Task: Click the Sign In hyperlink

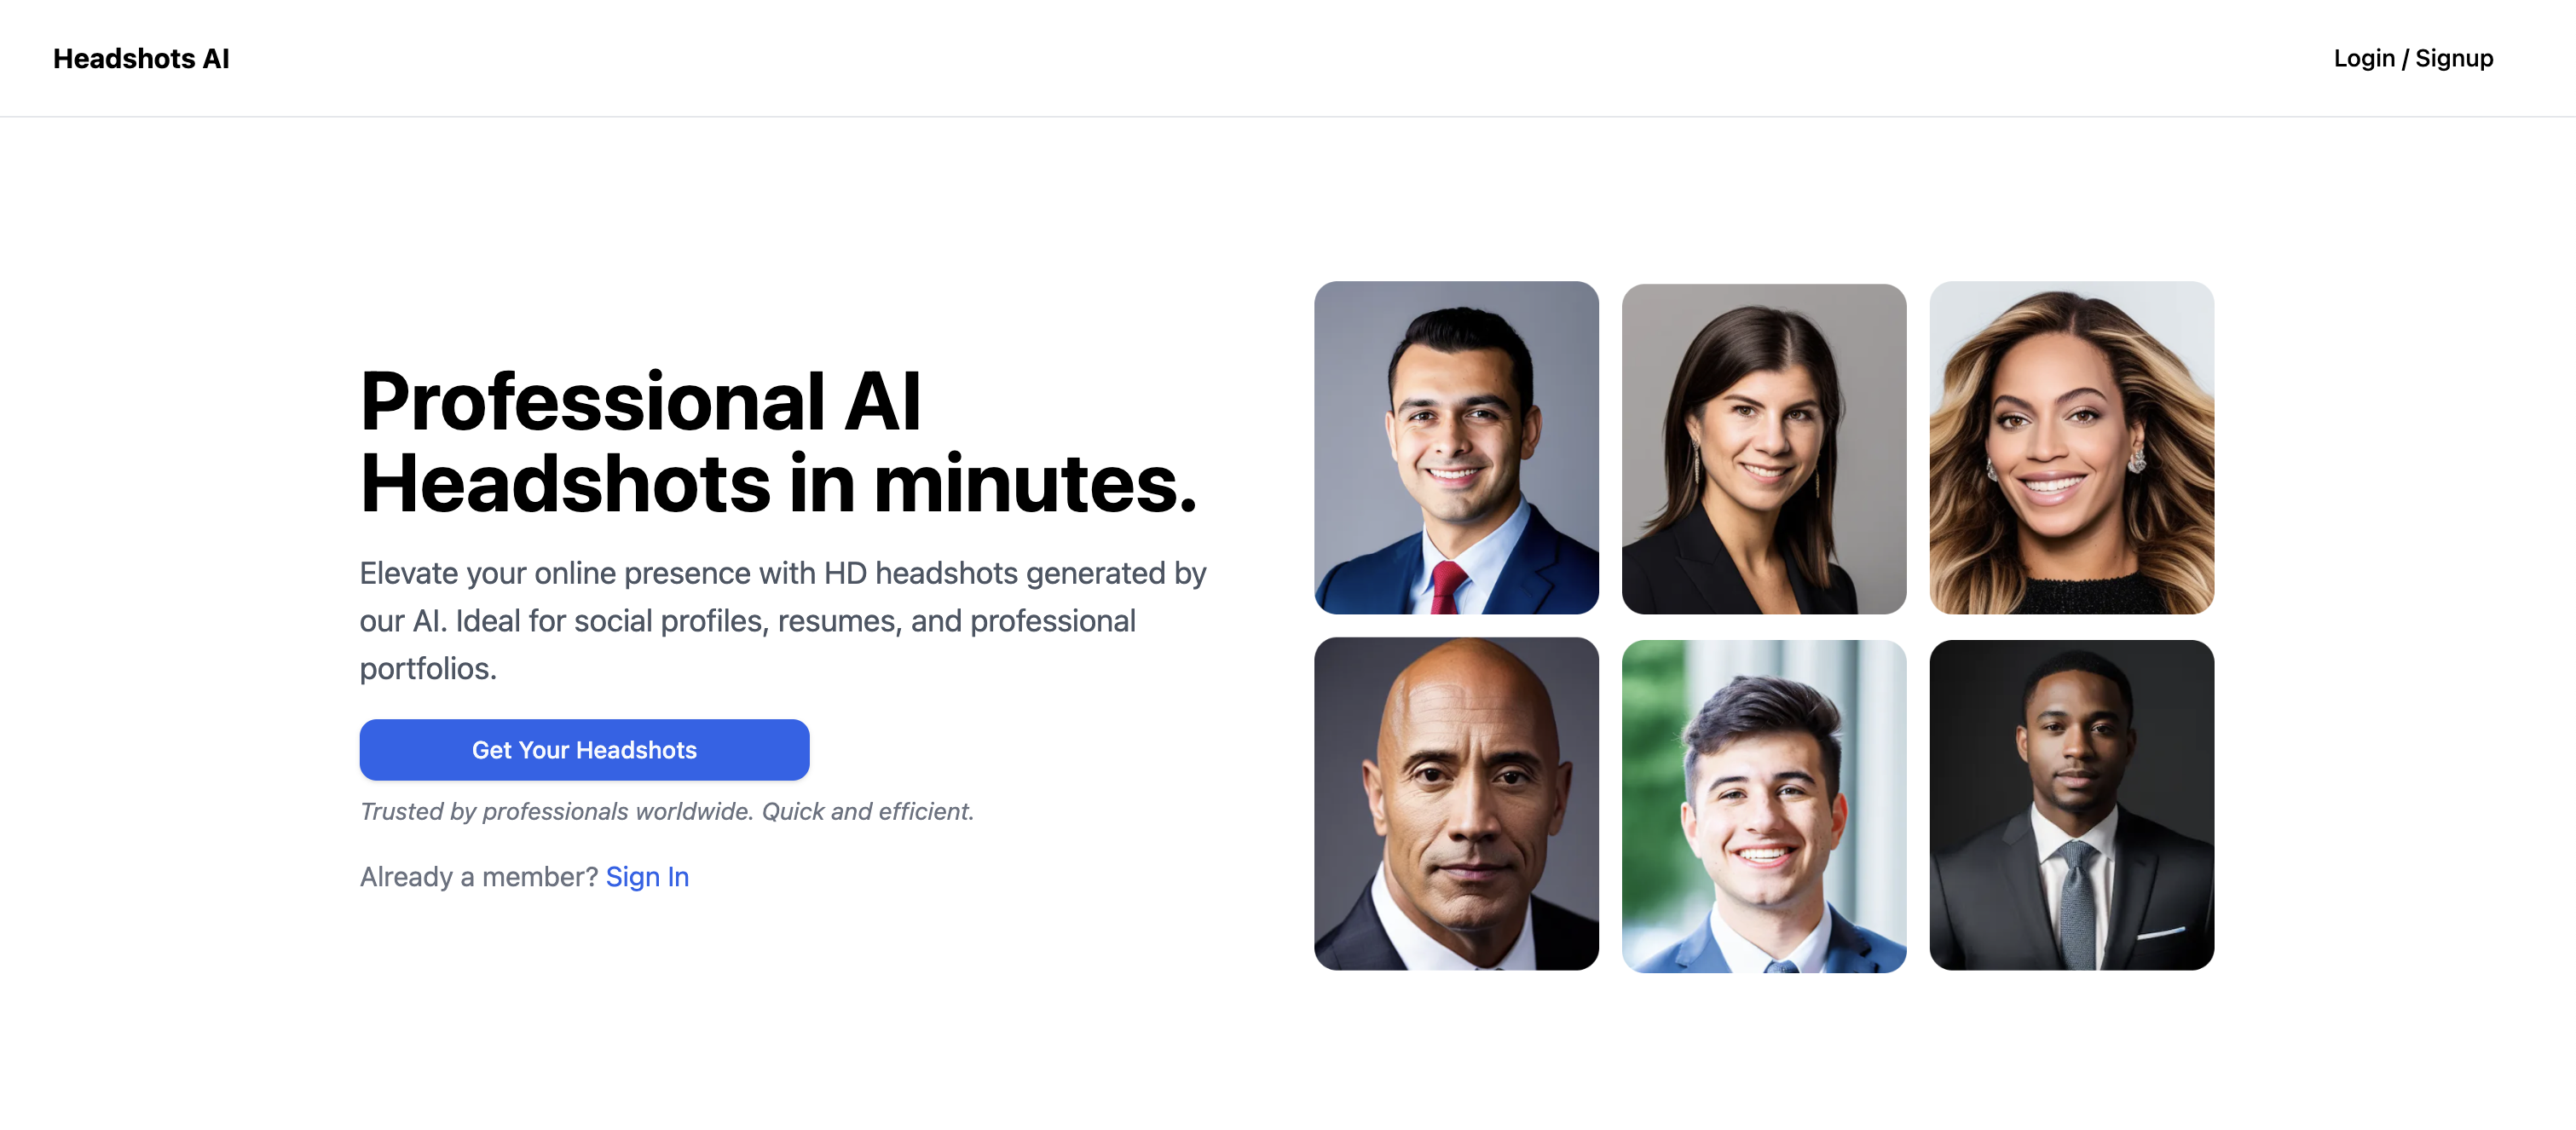Action: point(647,875)
